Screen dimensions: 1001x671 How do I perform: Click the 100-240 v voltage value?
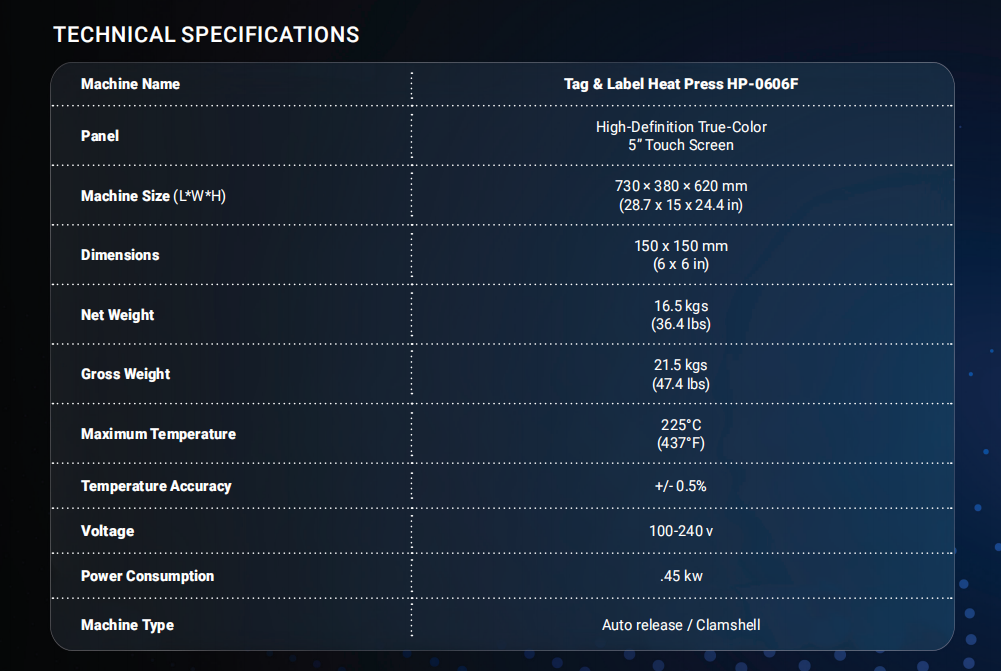point(681,531)
